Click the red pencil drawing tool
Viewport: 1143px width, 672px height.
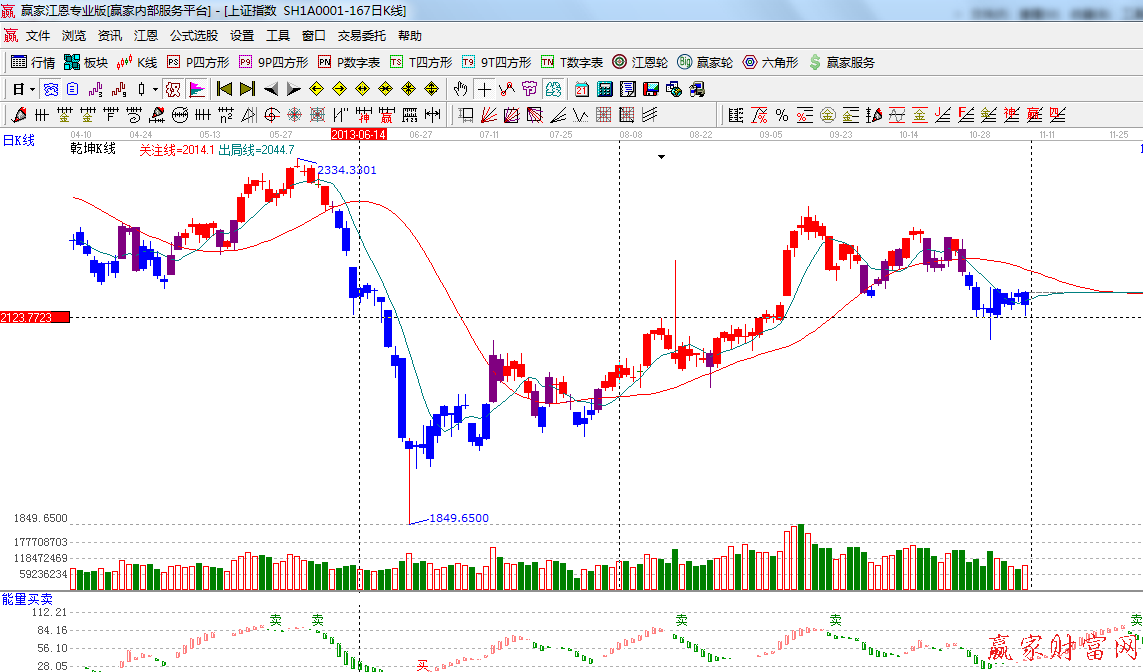click(19, 115)
